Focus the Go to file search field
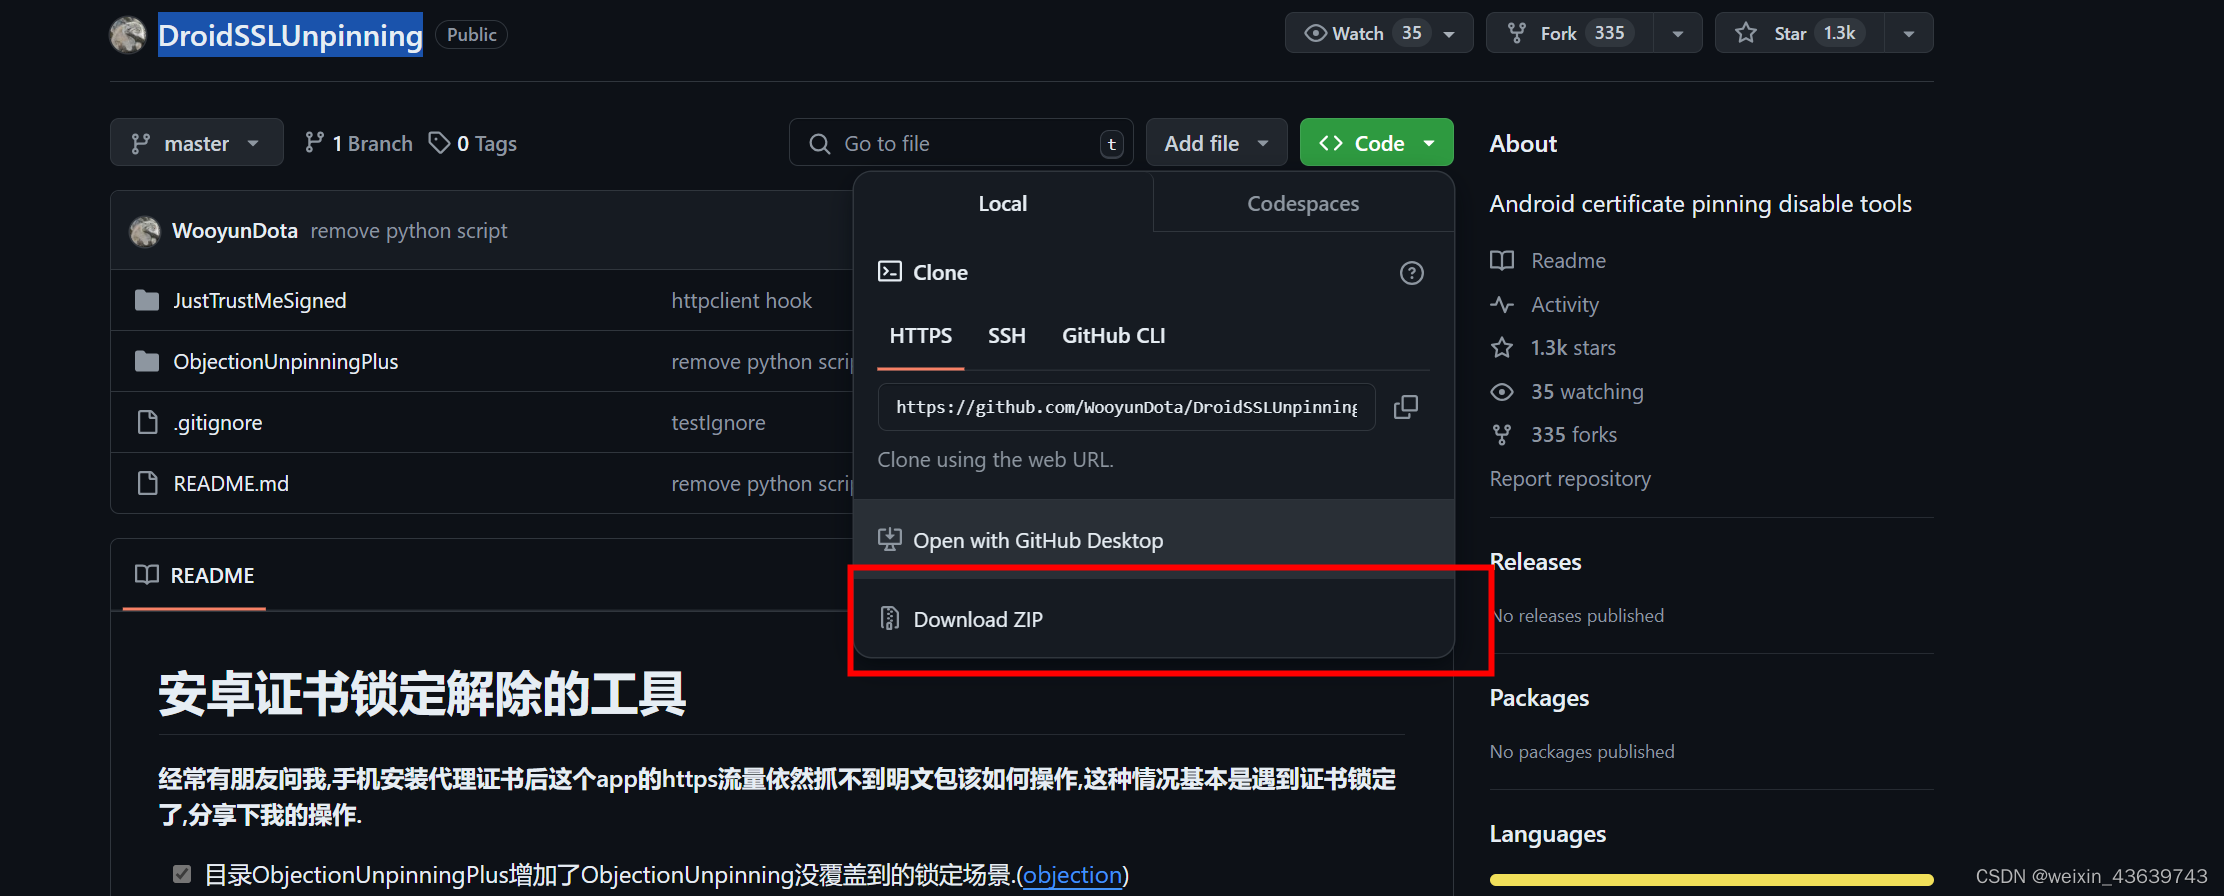This screenshot has height=896, width=2224. [960, 143]
